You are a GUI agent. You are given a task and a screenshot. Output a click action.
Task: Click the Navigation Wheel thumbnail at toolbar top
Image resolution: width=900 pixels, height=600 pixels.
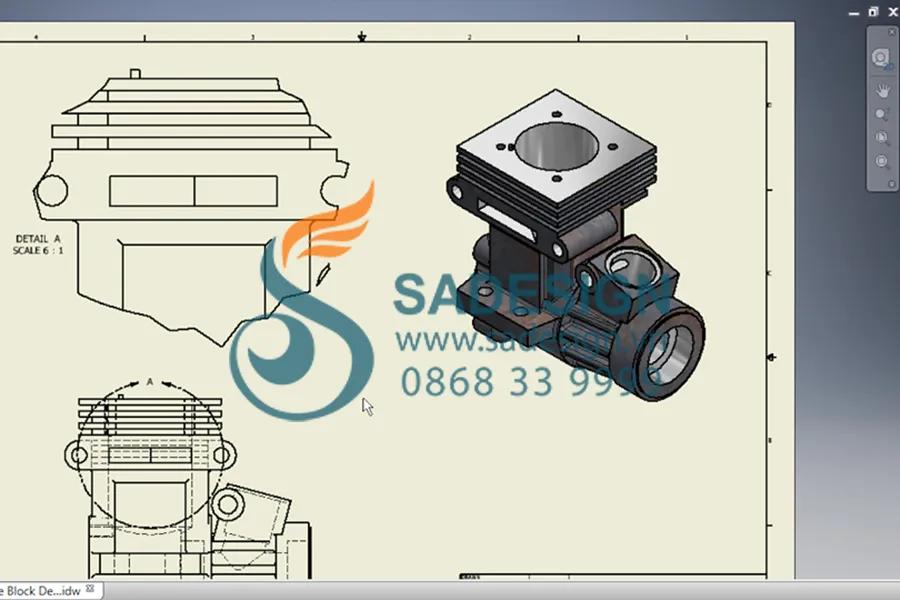pos(878,57)
